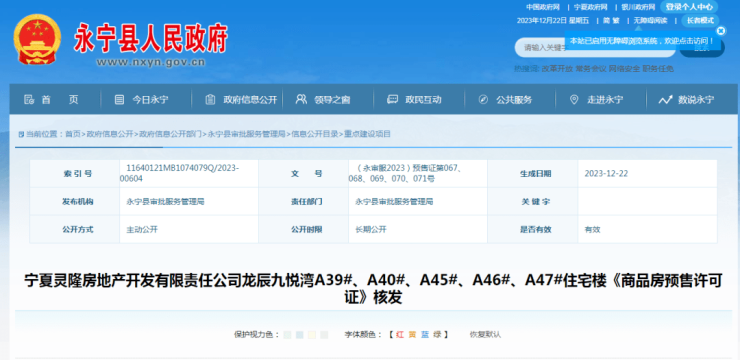Image resolution: width=740 pixels, height=360 pixels.
Task: Click the chart icon beside 数说永宁
Action: [x=665, y=100]
